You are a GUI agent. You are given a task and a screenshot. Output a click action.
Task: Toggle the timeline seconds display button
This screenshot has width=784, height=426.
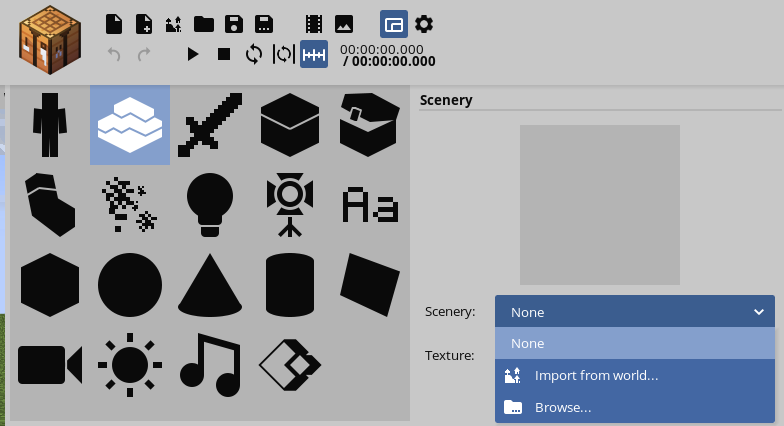(x=314, y=54)
